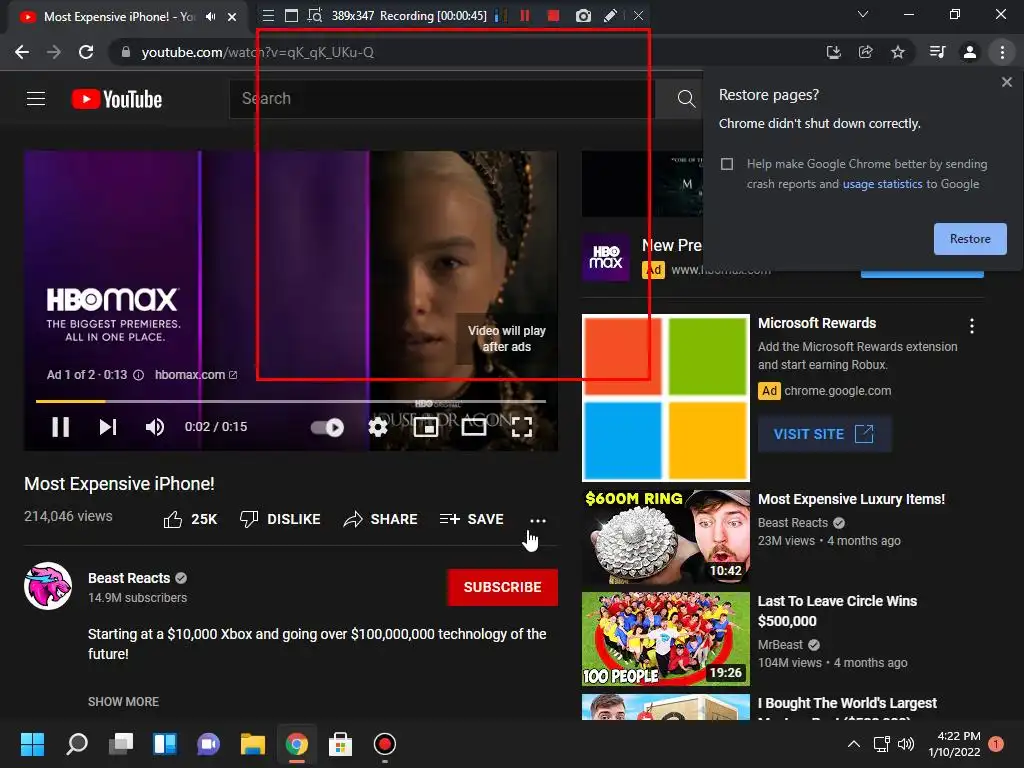This screenshot has width=1024, height=768.
Task: Pause the screen recording
Action: (524, 16)
